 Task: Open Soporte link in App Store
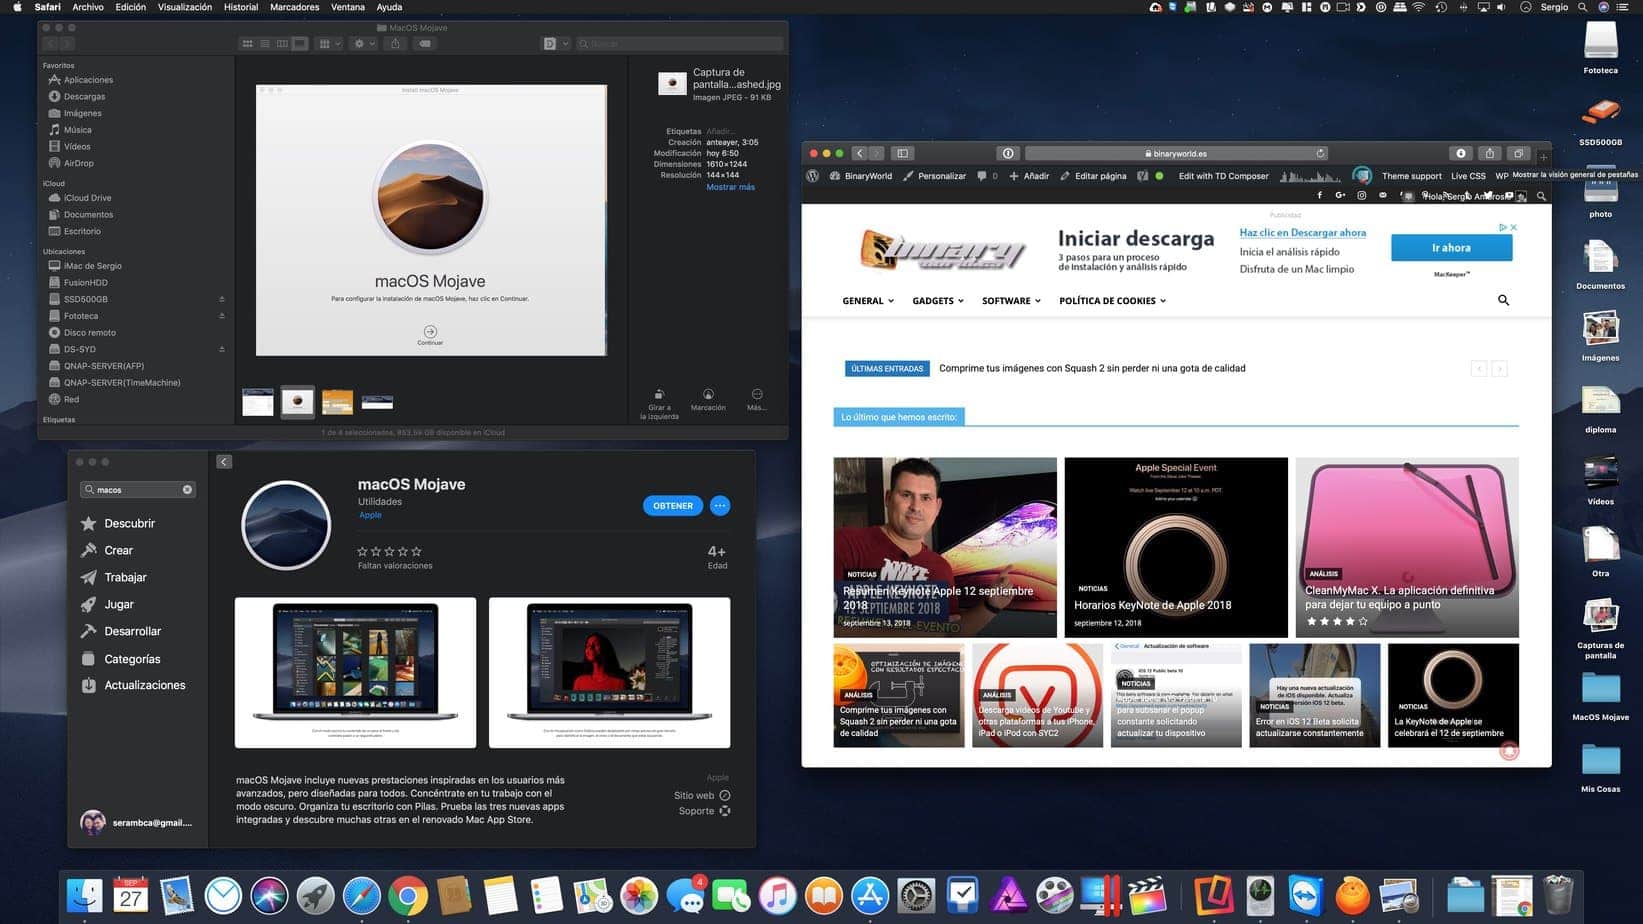click(705, 811)
